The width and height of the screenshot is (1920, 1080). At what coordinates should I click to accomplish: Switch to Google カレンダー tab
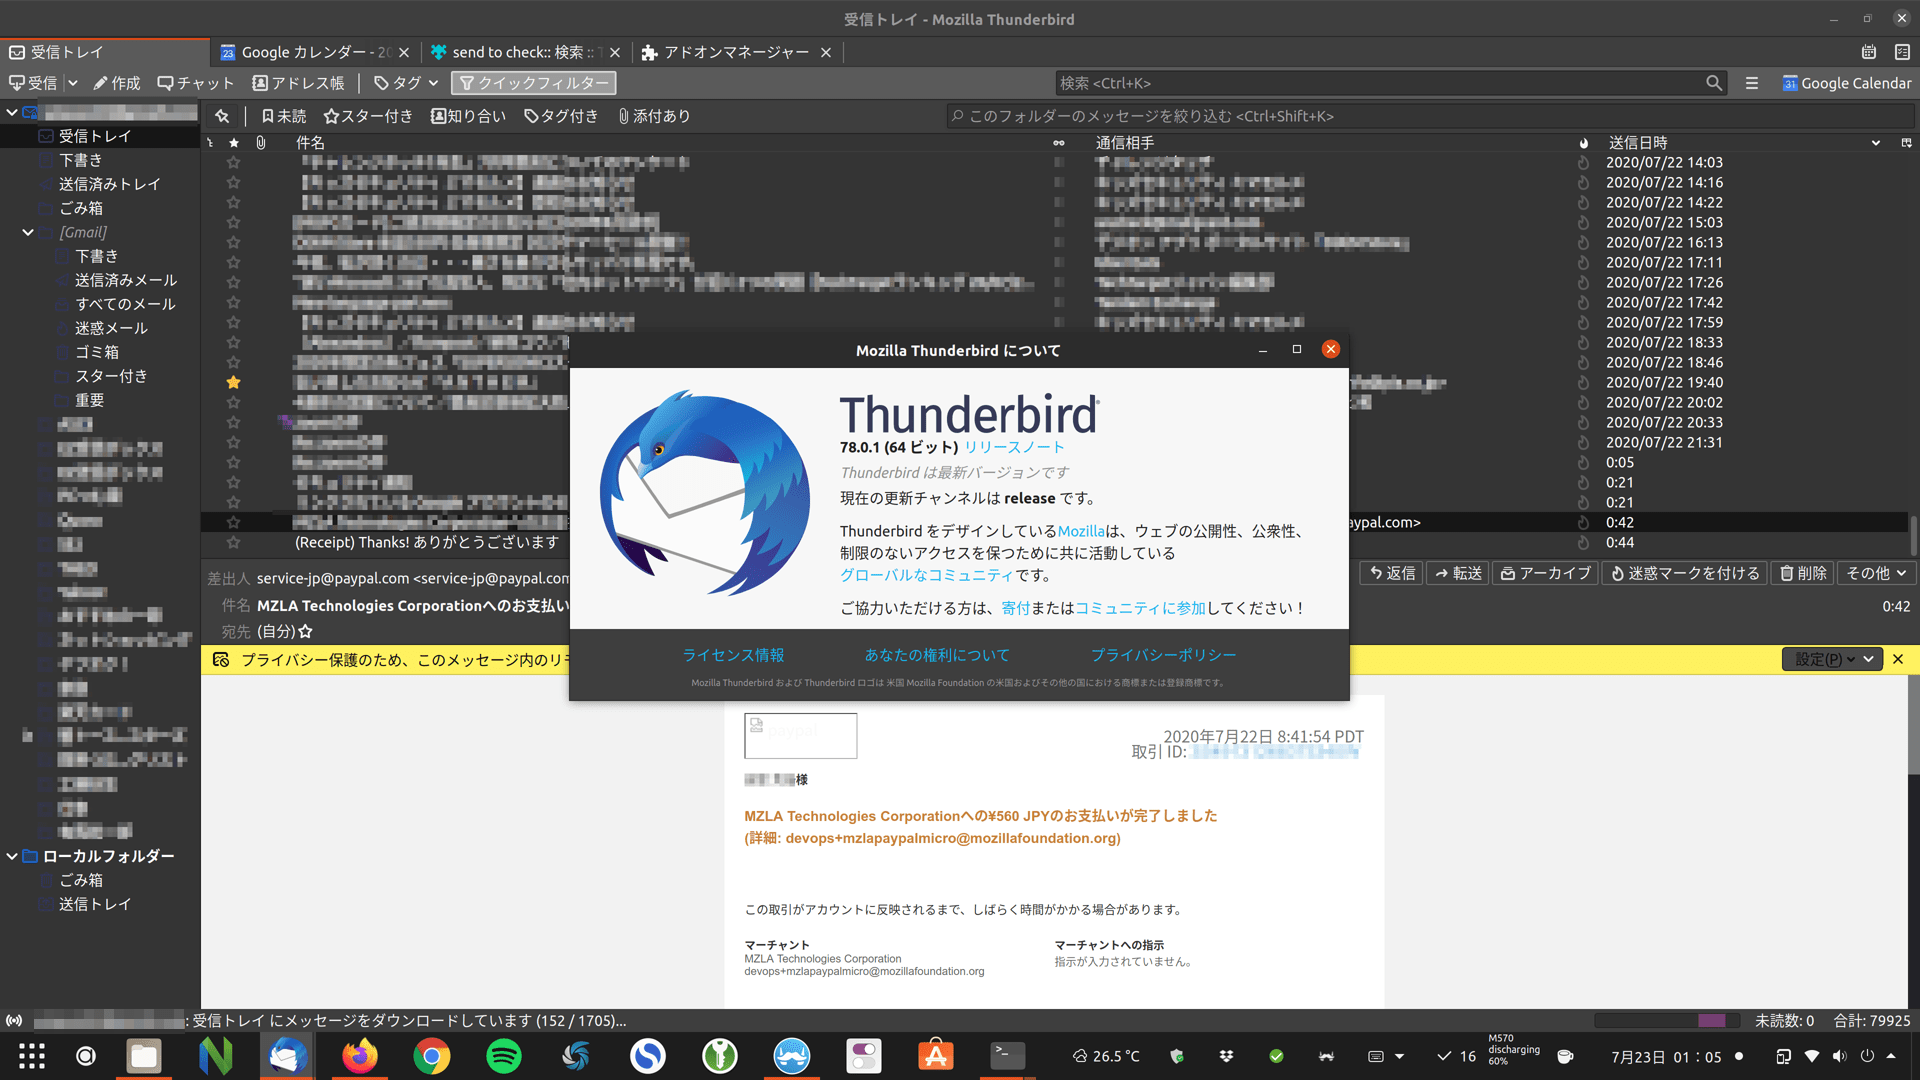[316, 52]
